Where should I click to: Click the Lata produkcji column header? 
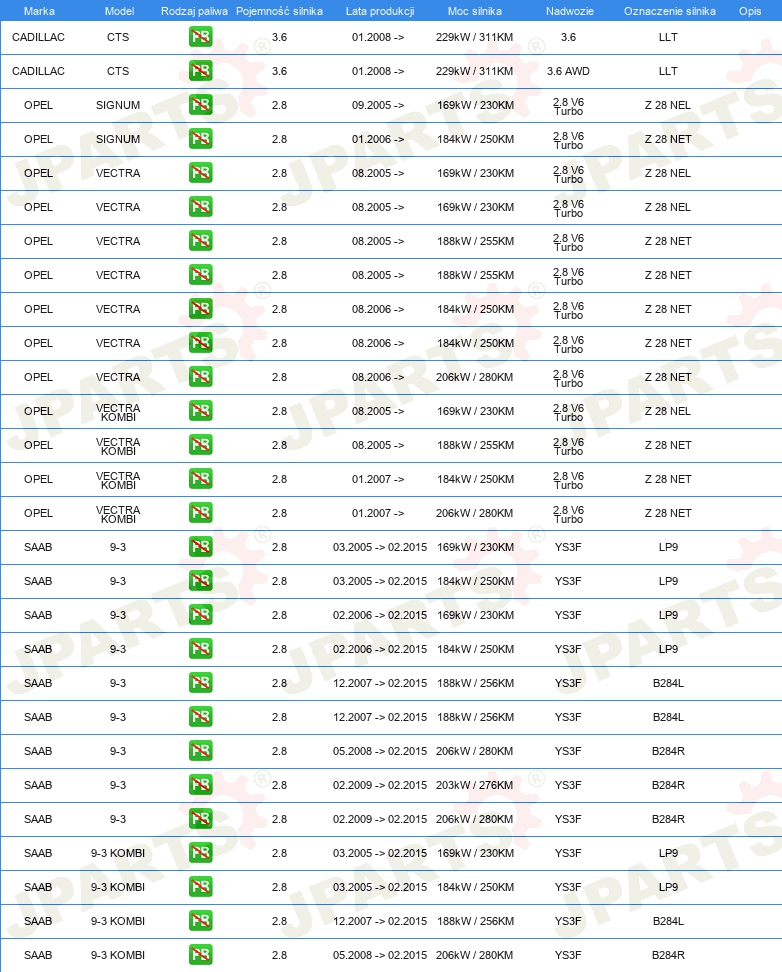tap(380, 11)
